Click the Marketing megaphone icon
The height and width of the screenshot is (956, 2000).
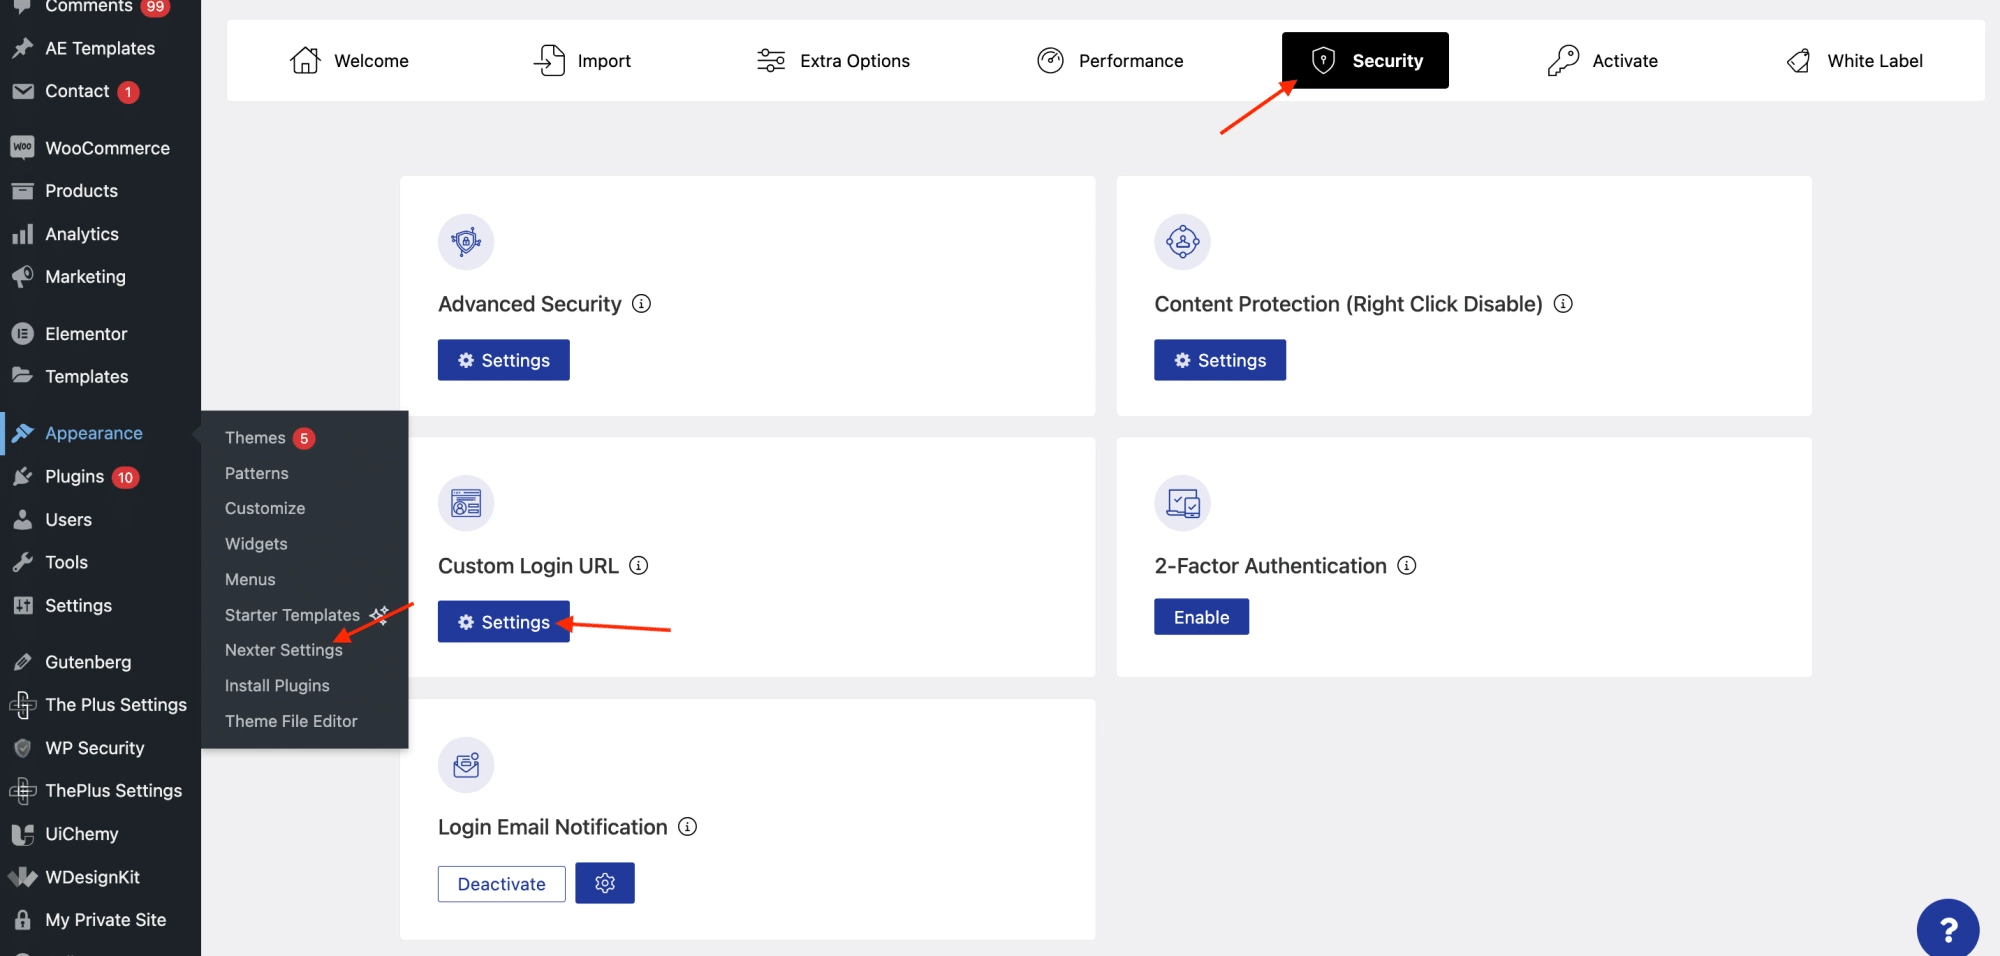click(22, 277)
